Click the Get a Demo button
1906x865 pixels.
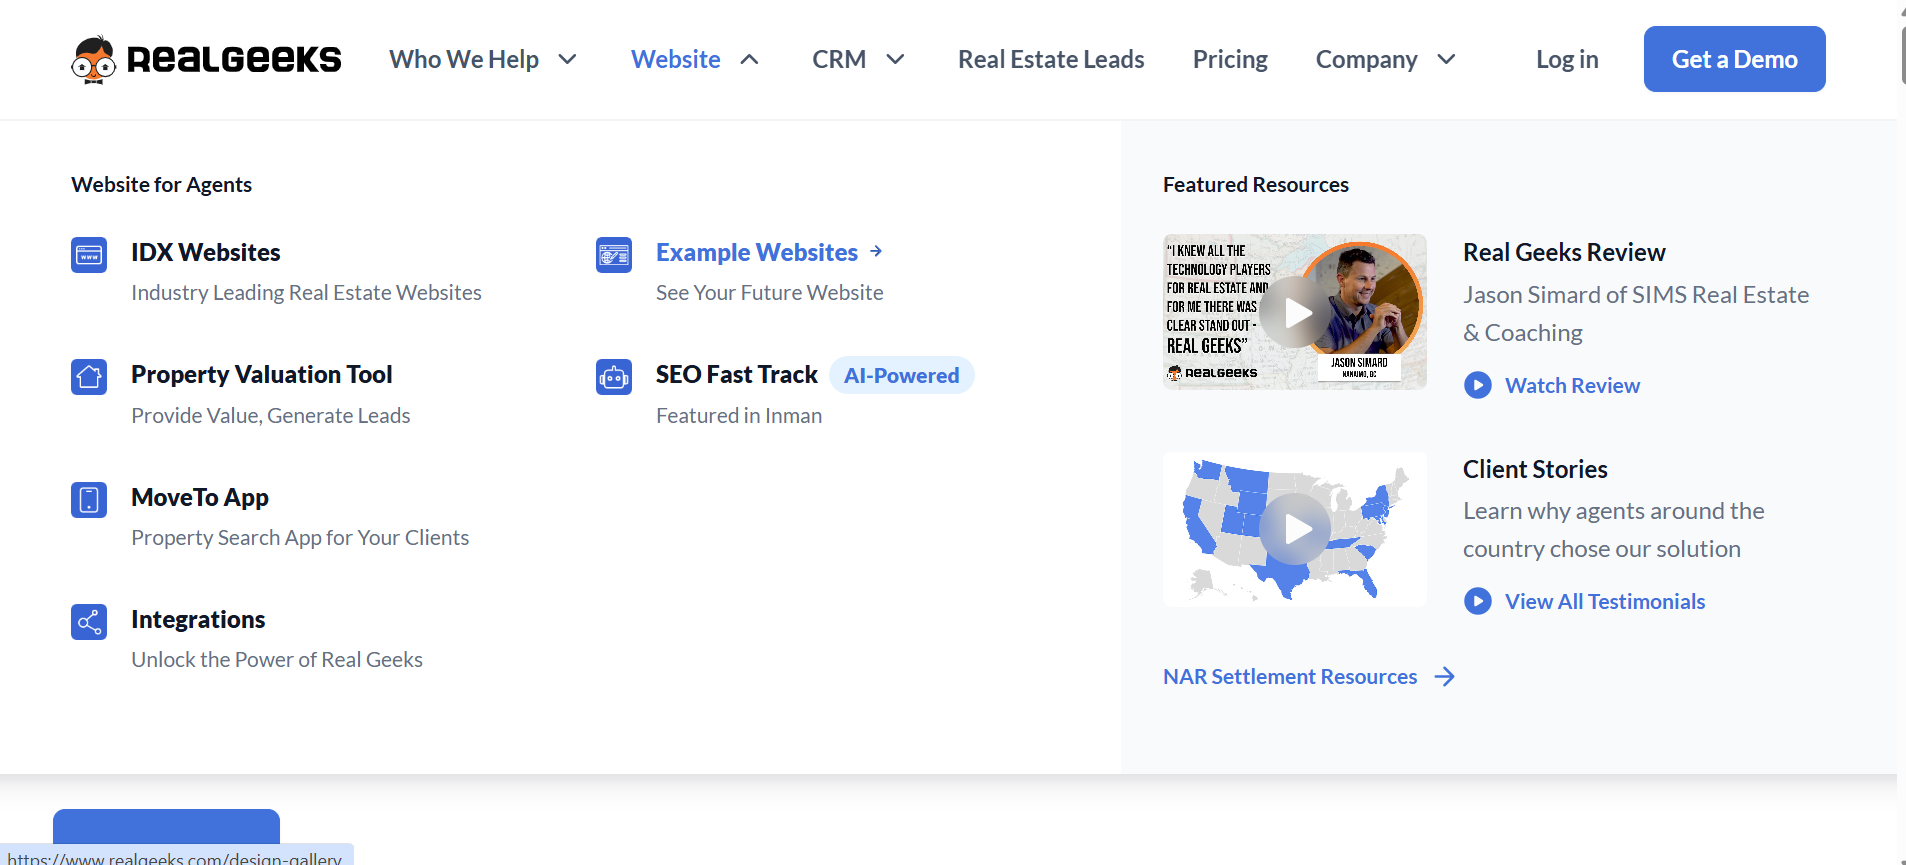click(x=1734, y=59)
